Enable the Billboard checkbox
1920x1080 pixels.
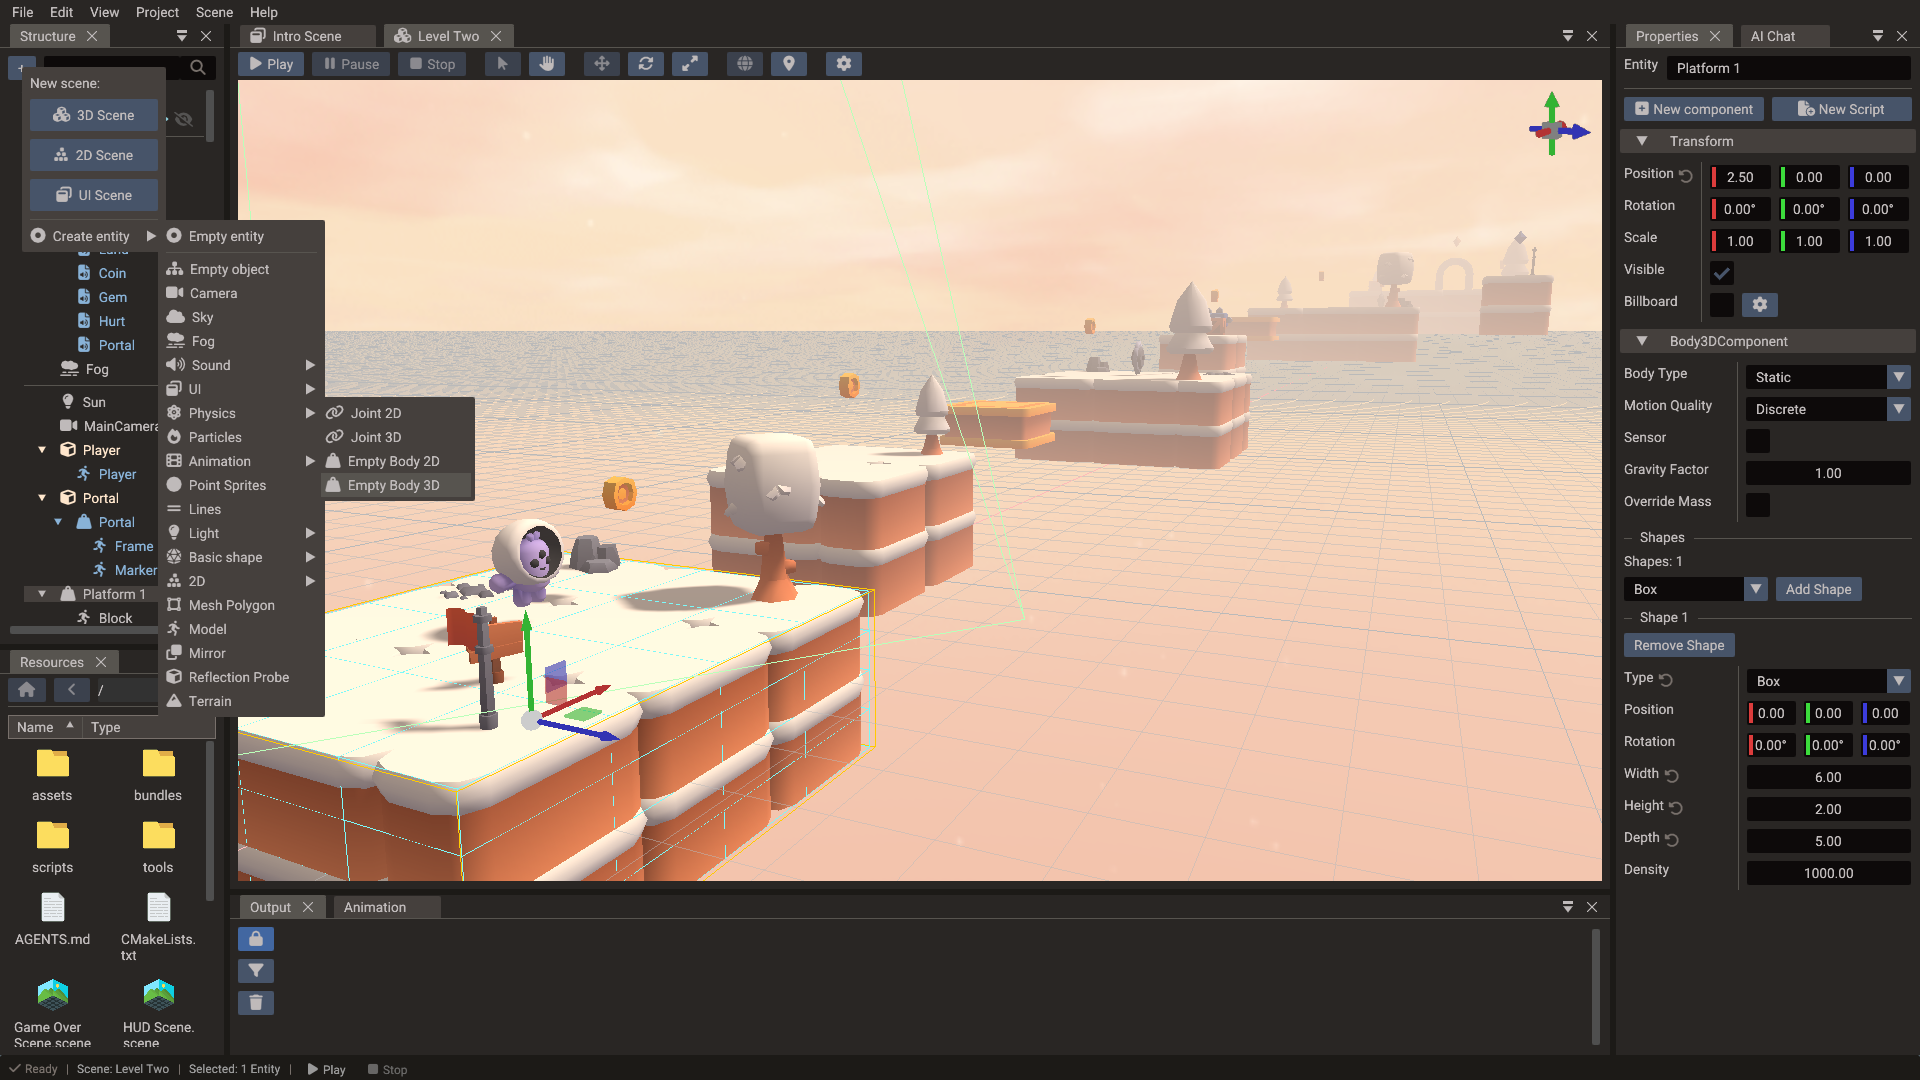1722,305
